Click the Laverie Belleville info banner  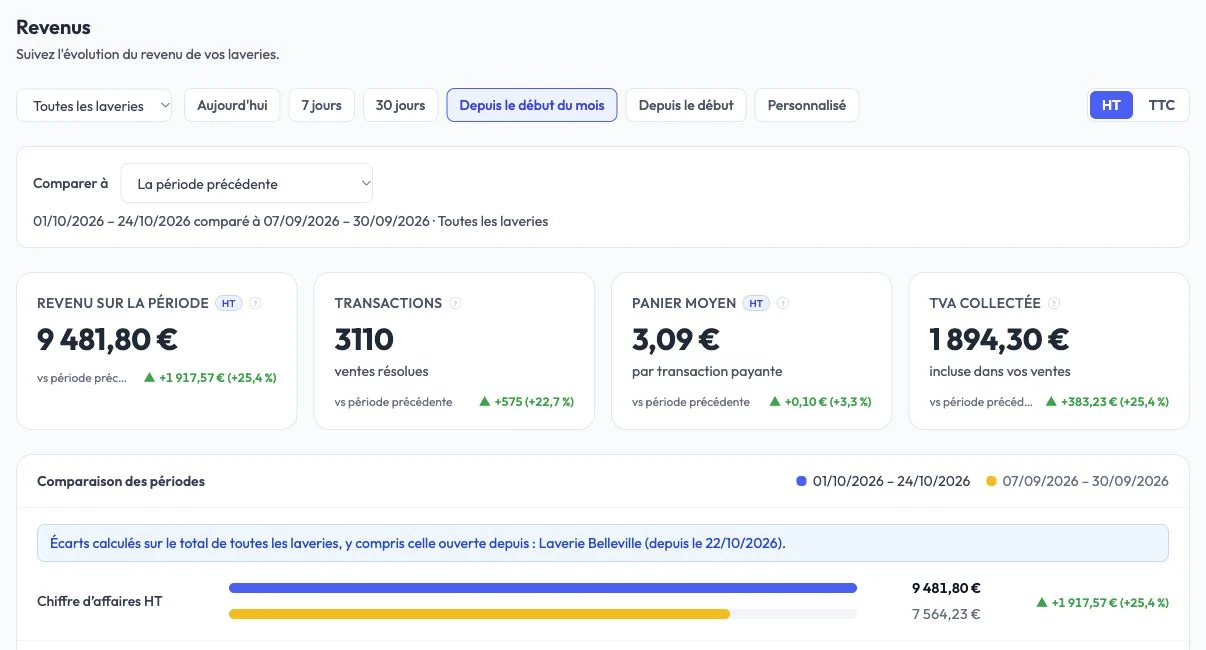click(x=603, y=543)
